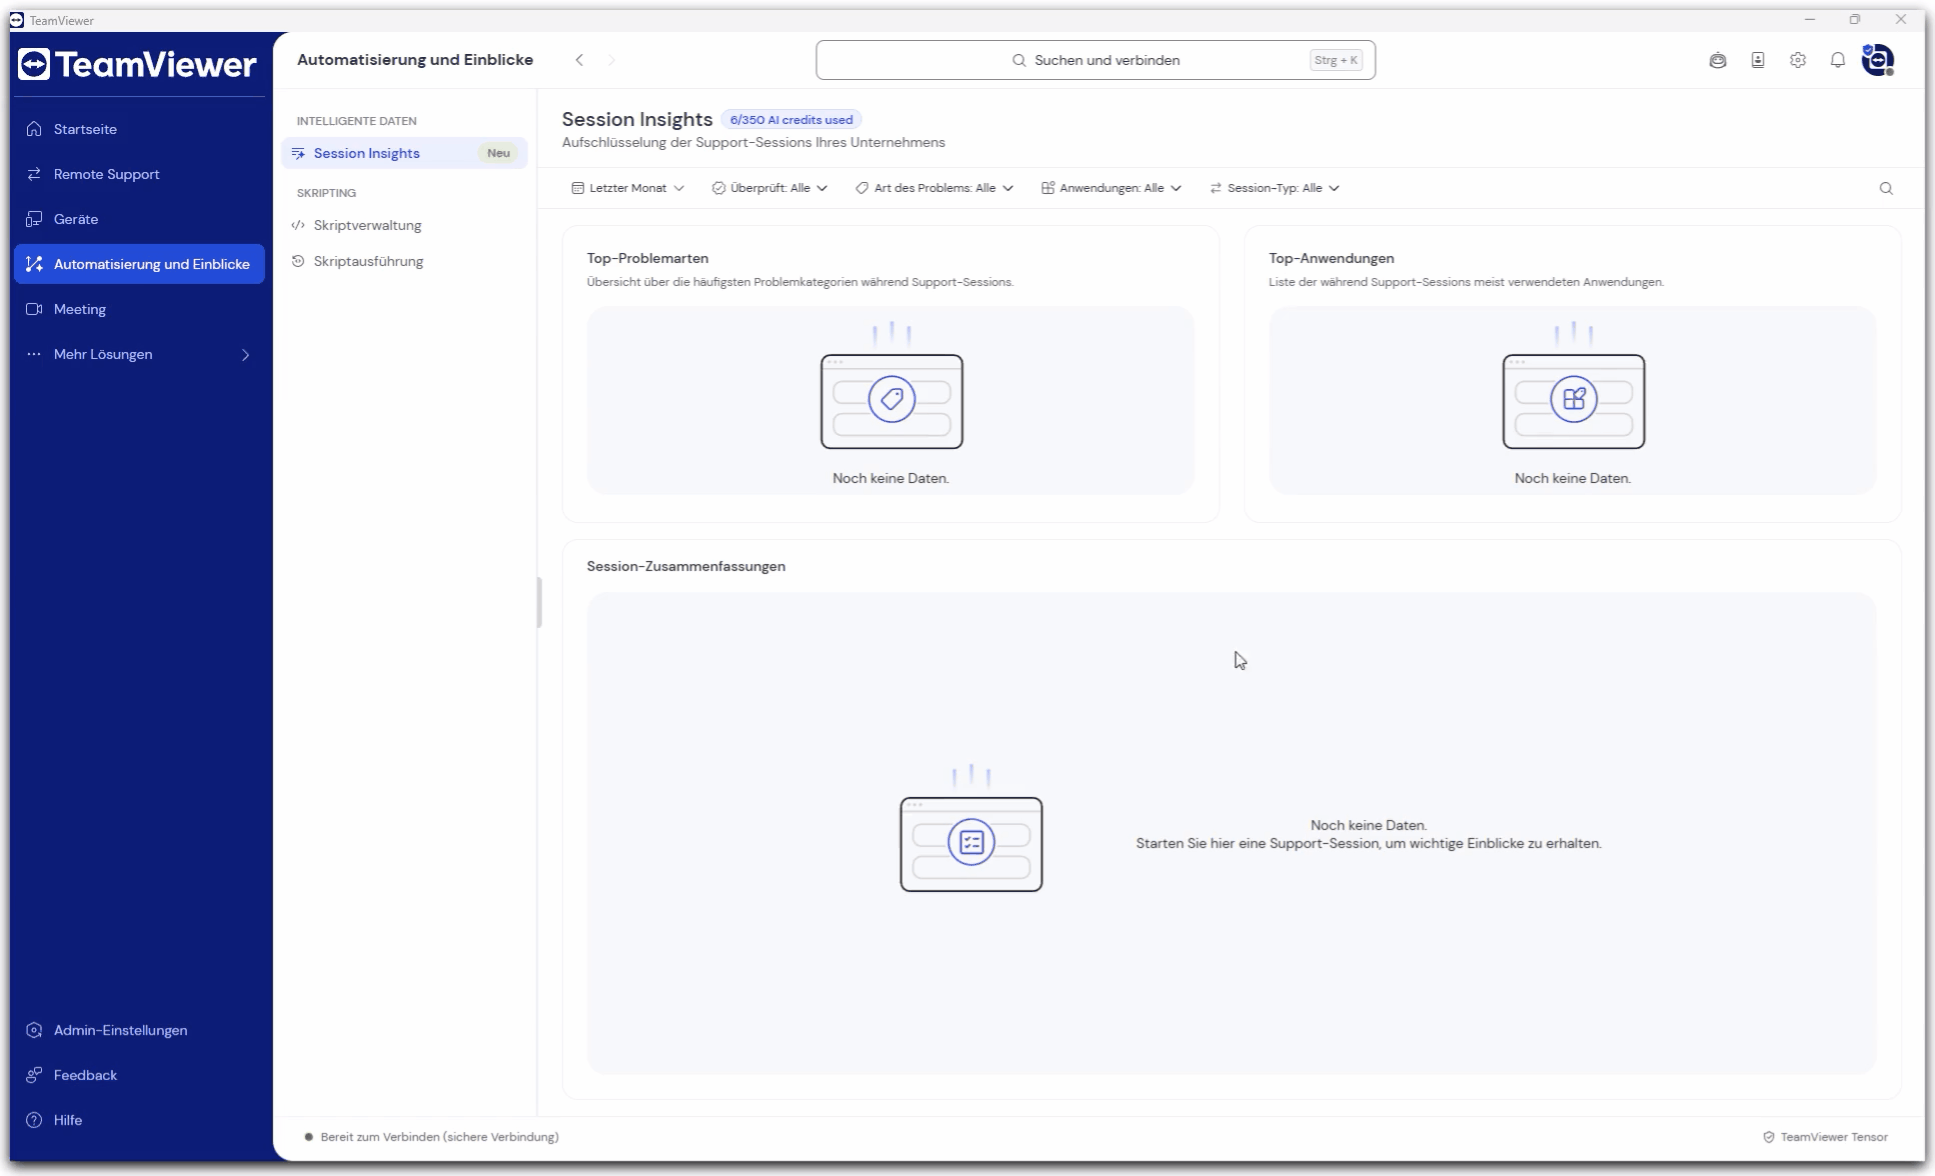Minimize the TeamViewer window
Image resolution: width=1935 pixels, height=1176 pixels.
pos(1810,19)
